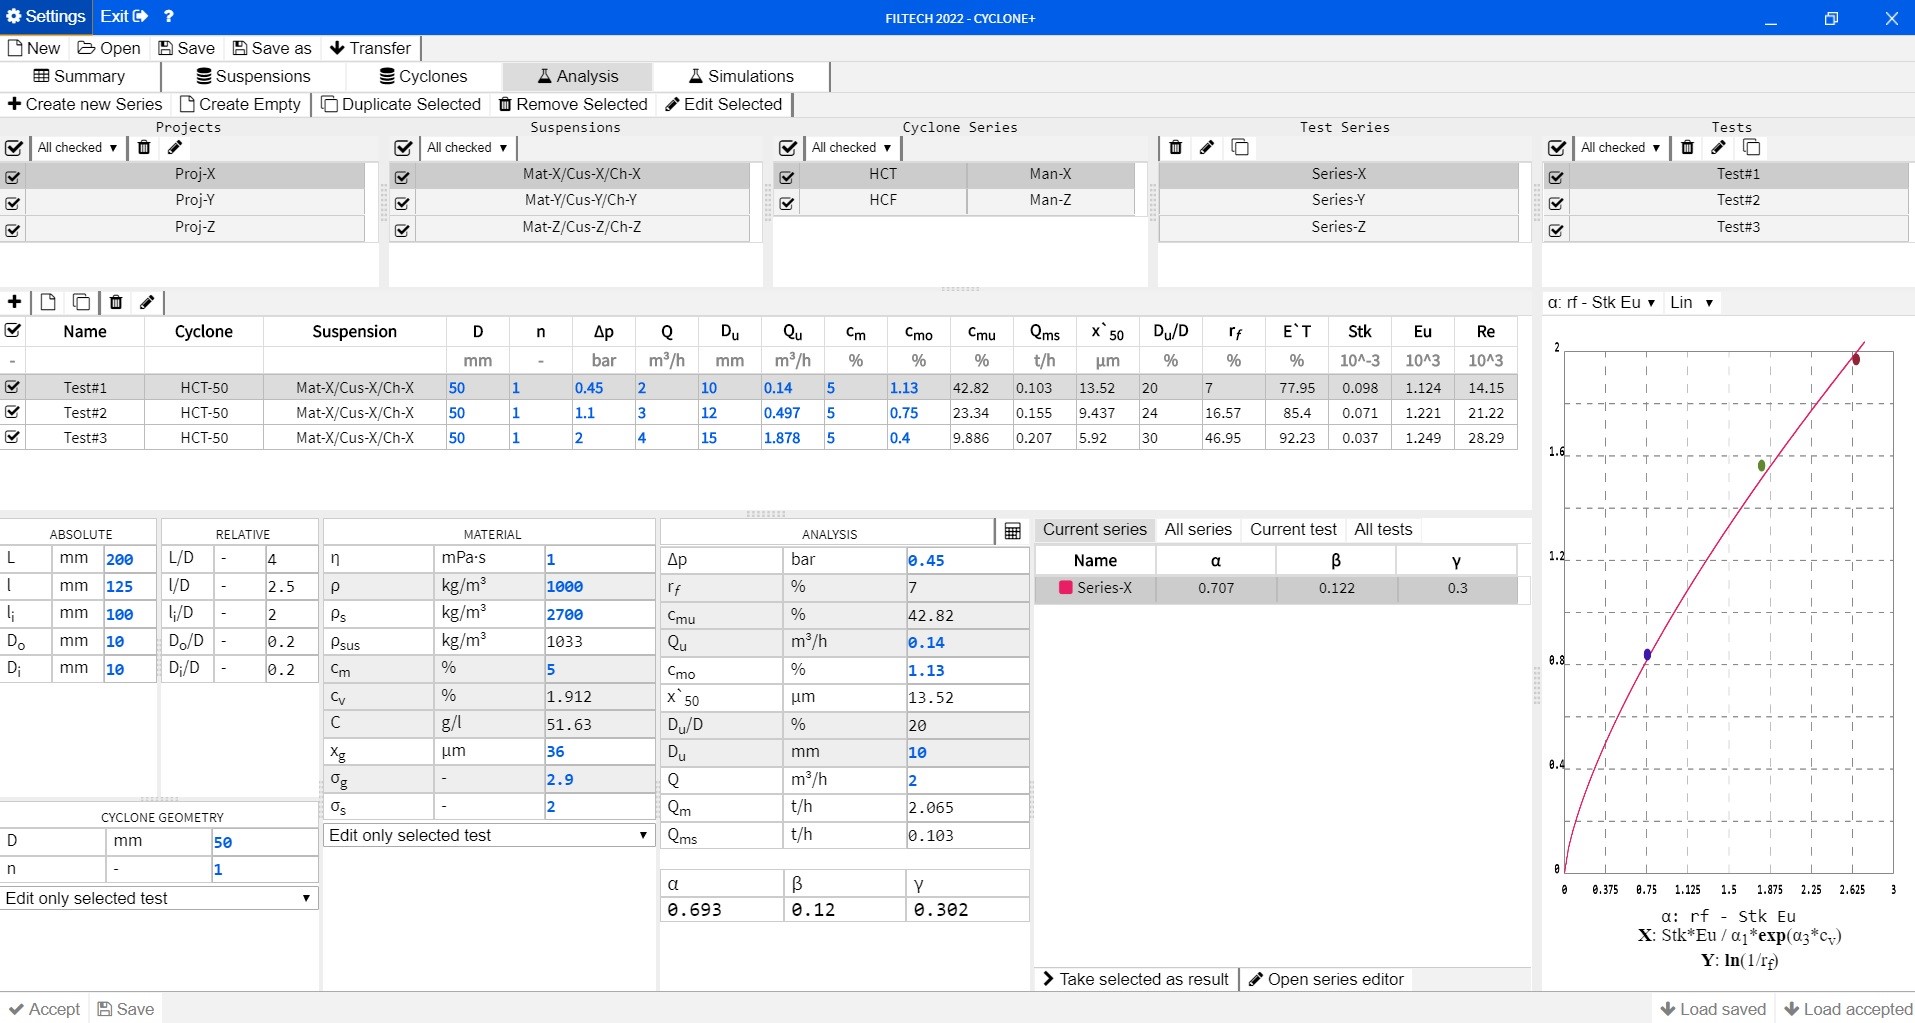Create empty test with blank page icon
Screen dimensions: 1915x1023
pos(48,302)
